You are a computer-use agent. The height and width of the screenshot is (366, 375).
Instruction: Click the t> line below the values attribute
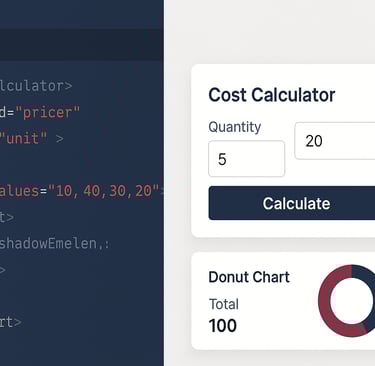point(7,217)
